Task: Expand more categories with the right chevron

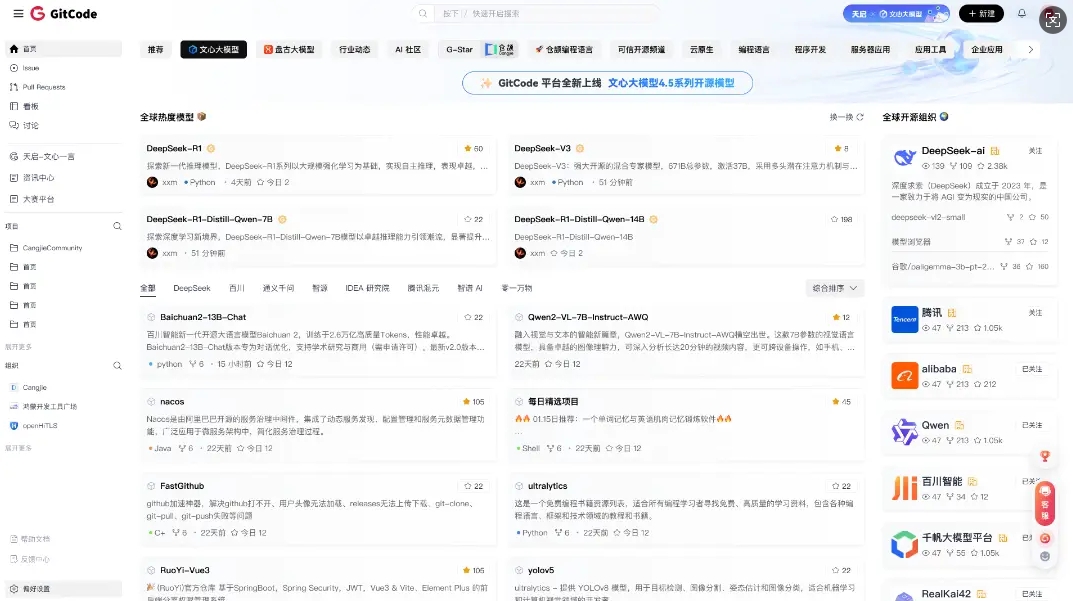Action: tap(1030, 49)
